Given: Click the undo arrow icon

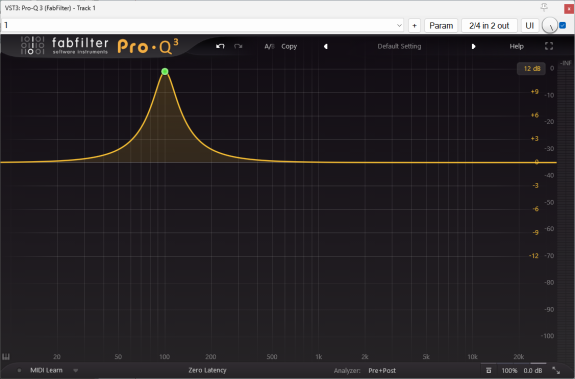Looking at the screenshot, I should [x=220, y=46].
